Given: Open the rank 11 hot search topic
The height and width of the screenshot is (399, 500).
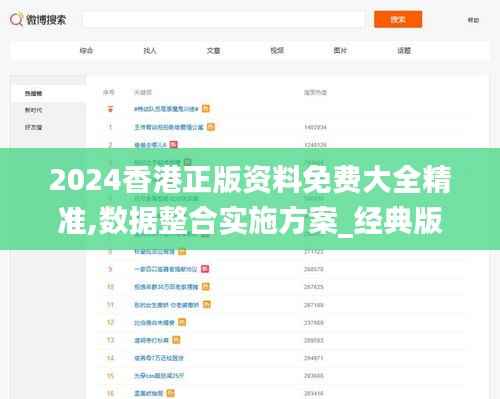Looking at the screenshot, I should tap(167, 305).
